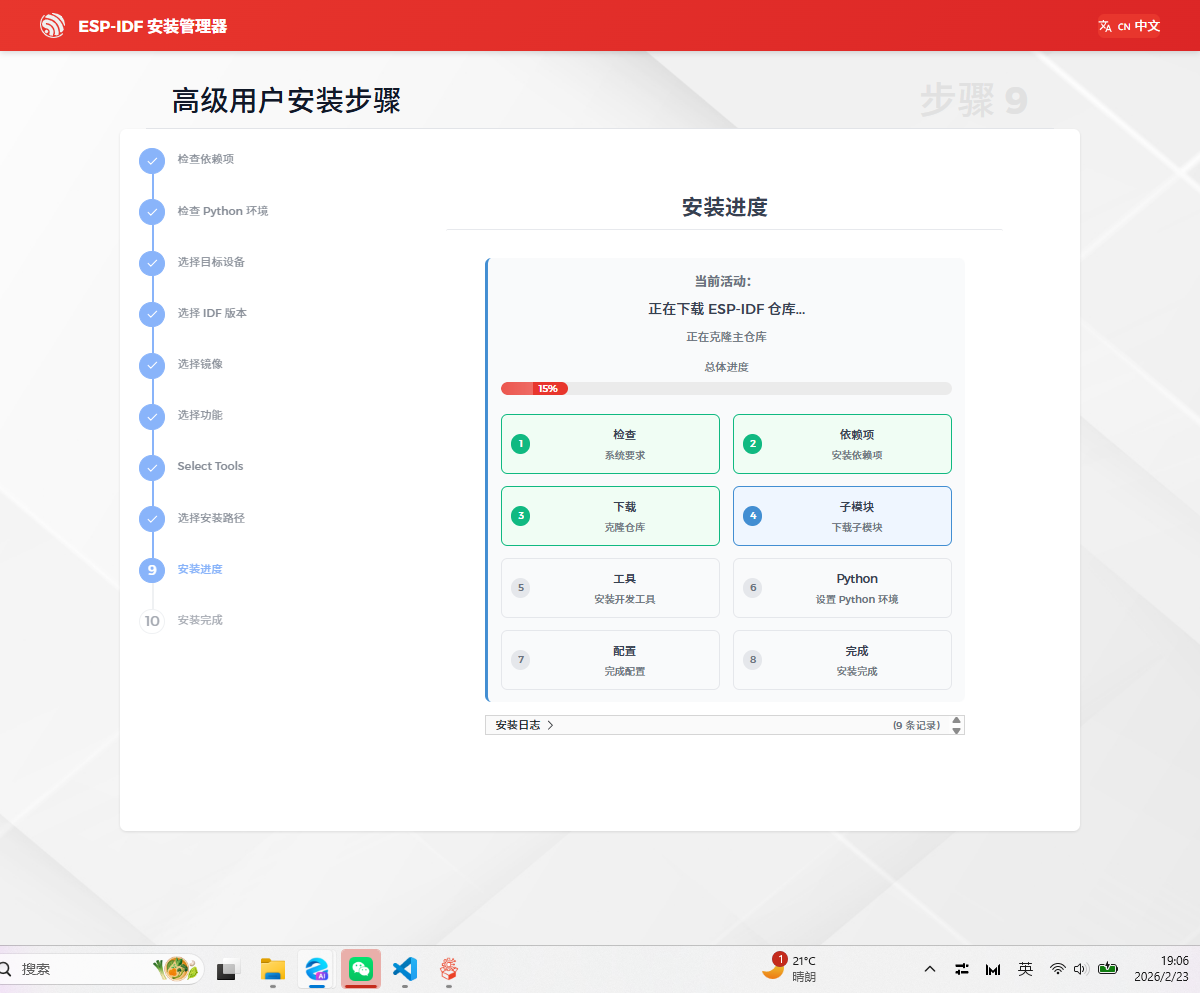Click ESP-IDF installer icon in taskbar
This screenshot has height=993, width=1200.
[449, 969]
